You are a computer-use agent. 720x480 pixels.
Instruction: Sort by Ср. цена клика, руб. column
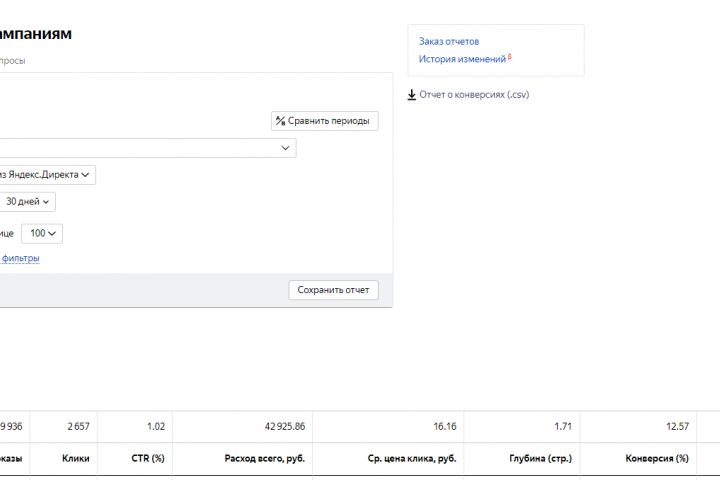[412, 458]
